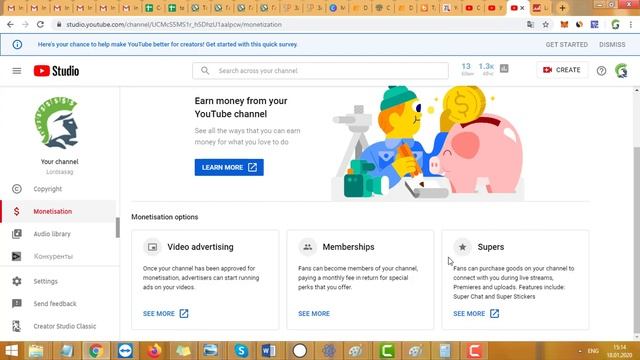Viewport: 640px width, 360px height.
Task: Click the Supers star icon
Action: point(462,247)
